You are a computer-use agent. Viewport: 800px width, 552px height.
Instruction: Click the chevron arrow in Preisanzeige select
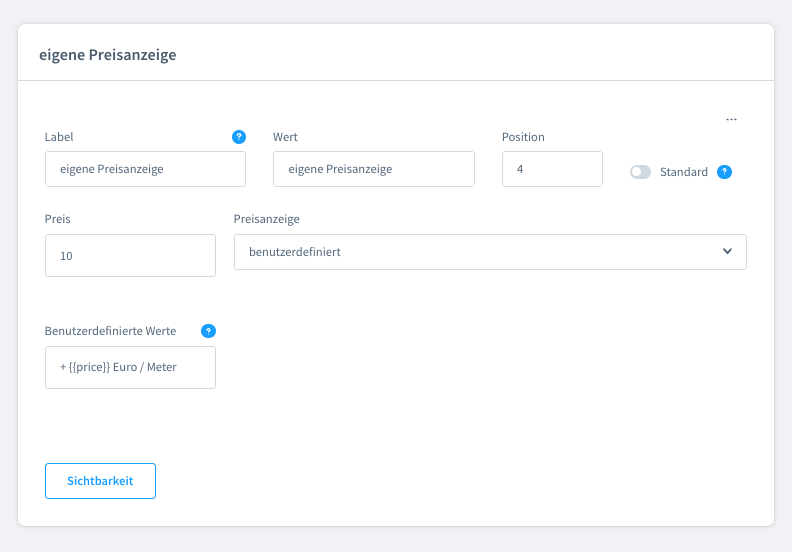pyautogui.click(x=727, y=252)
